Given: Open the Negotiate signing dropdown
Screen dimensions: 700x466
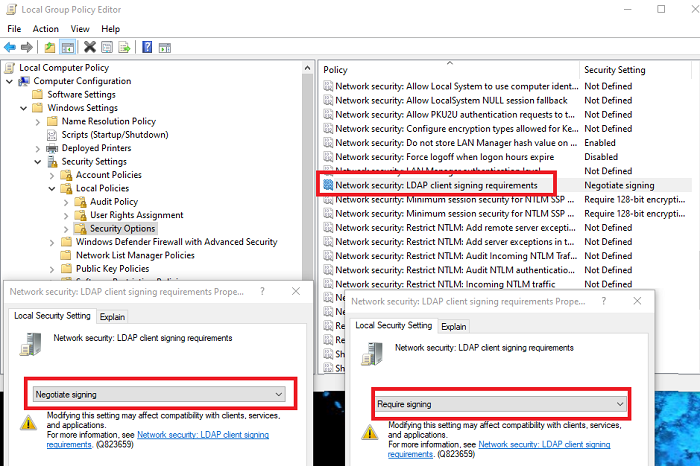Looking at the screenshot, I should [159, 394].
